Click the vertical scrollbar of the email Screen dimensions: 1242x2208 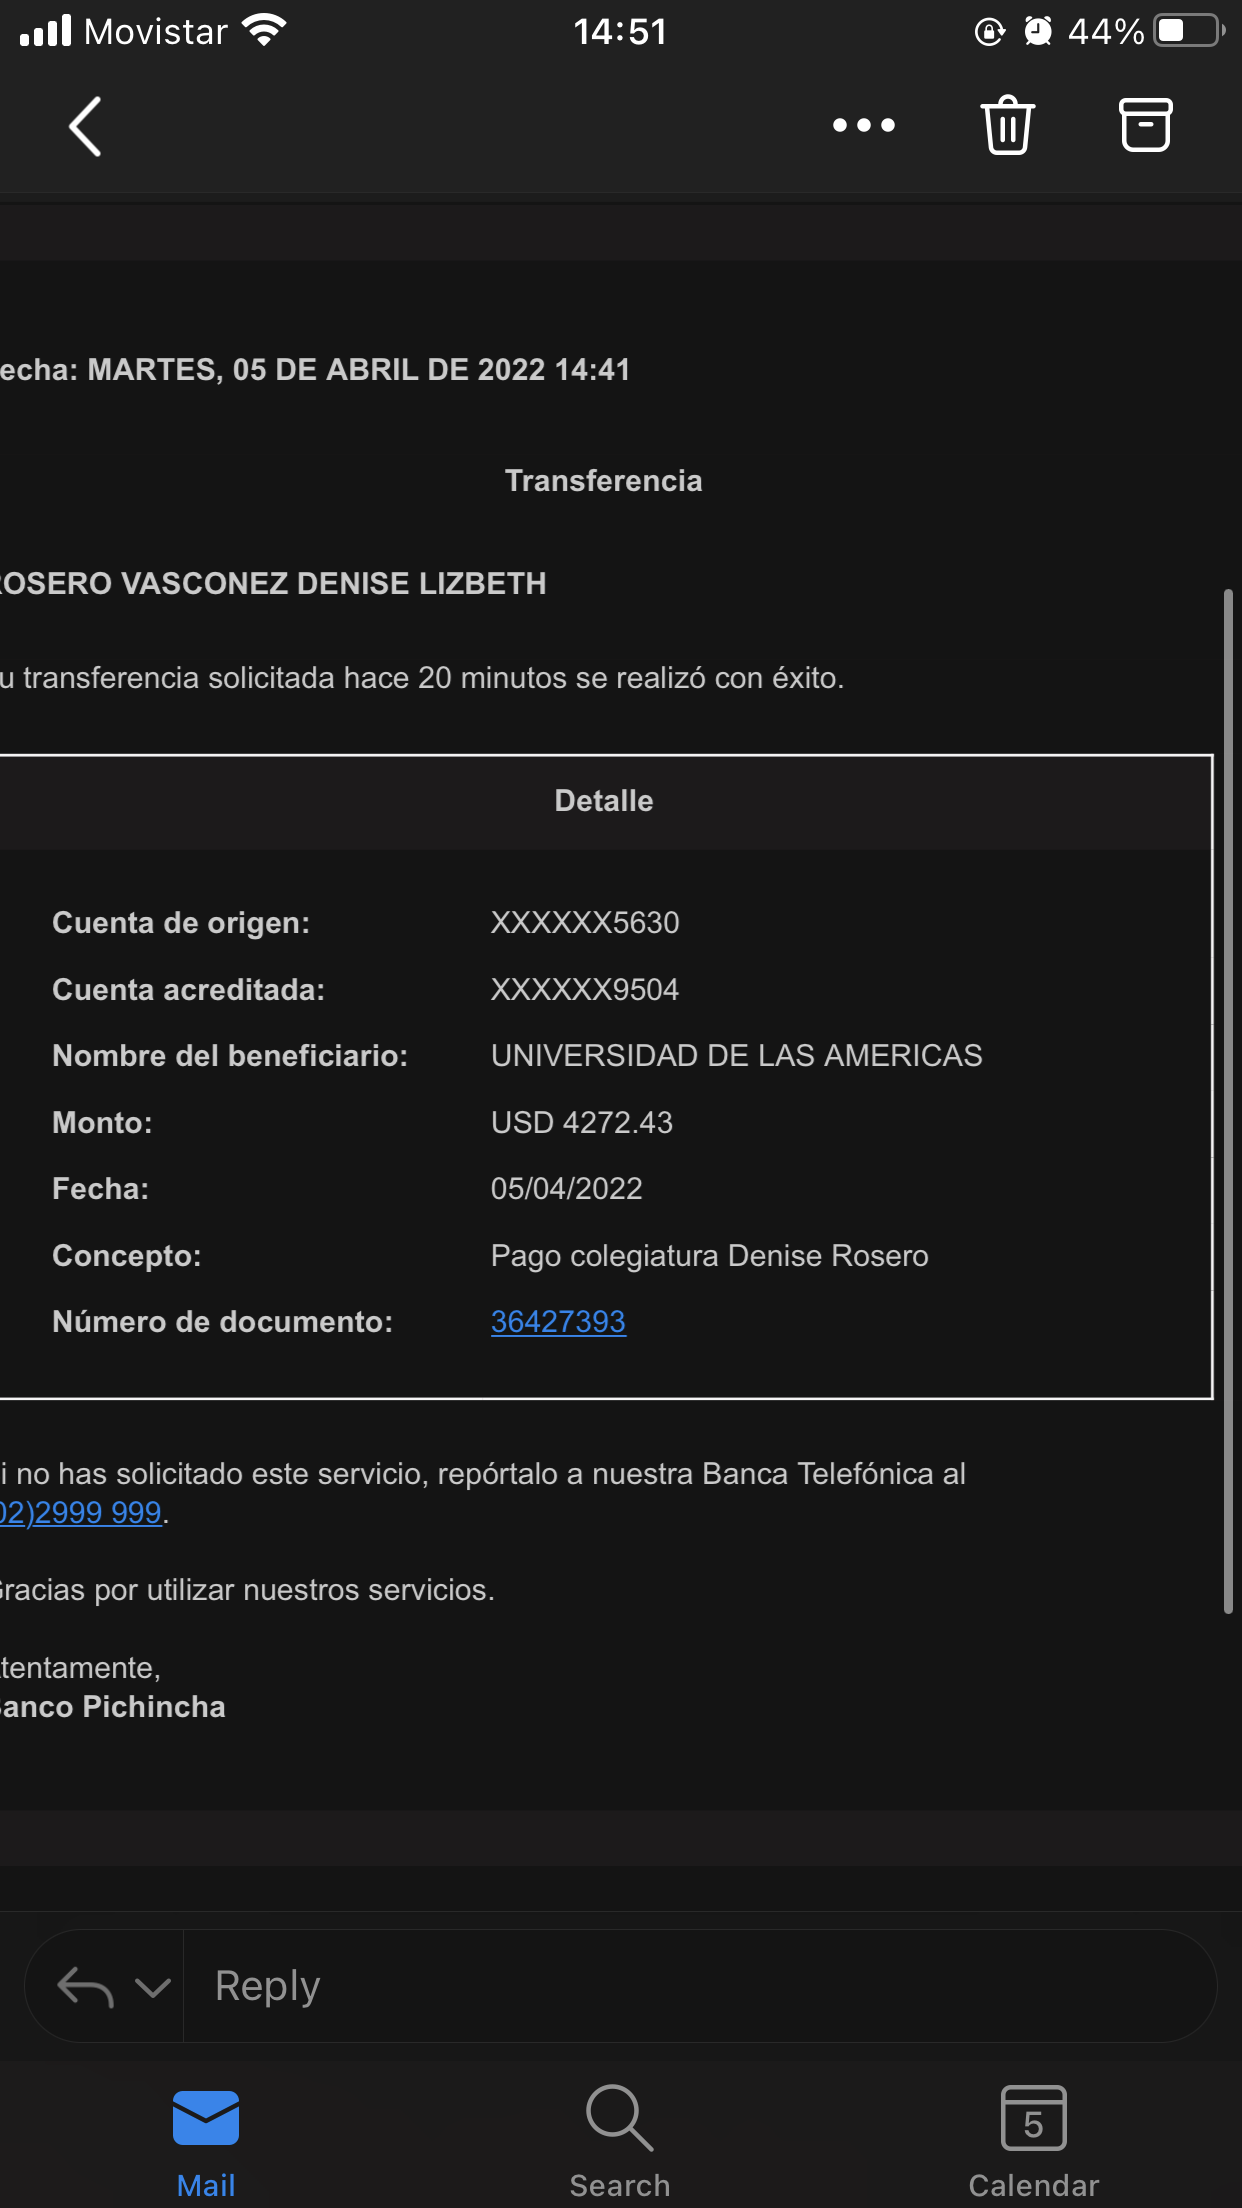pyautogui.click(x=1228, y=1100)
